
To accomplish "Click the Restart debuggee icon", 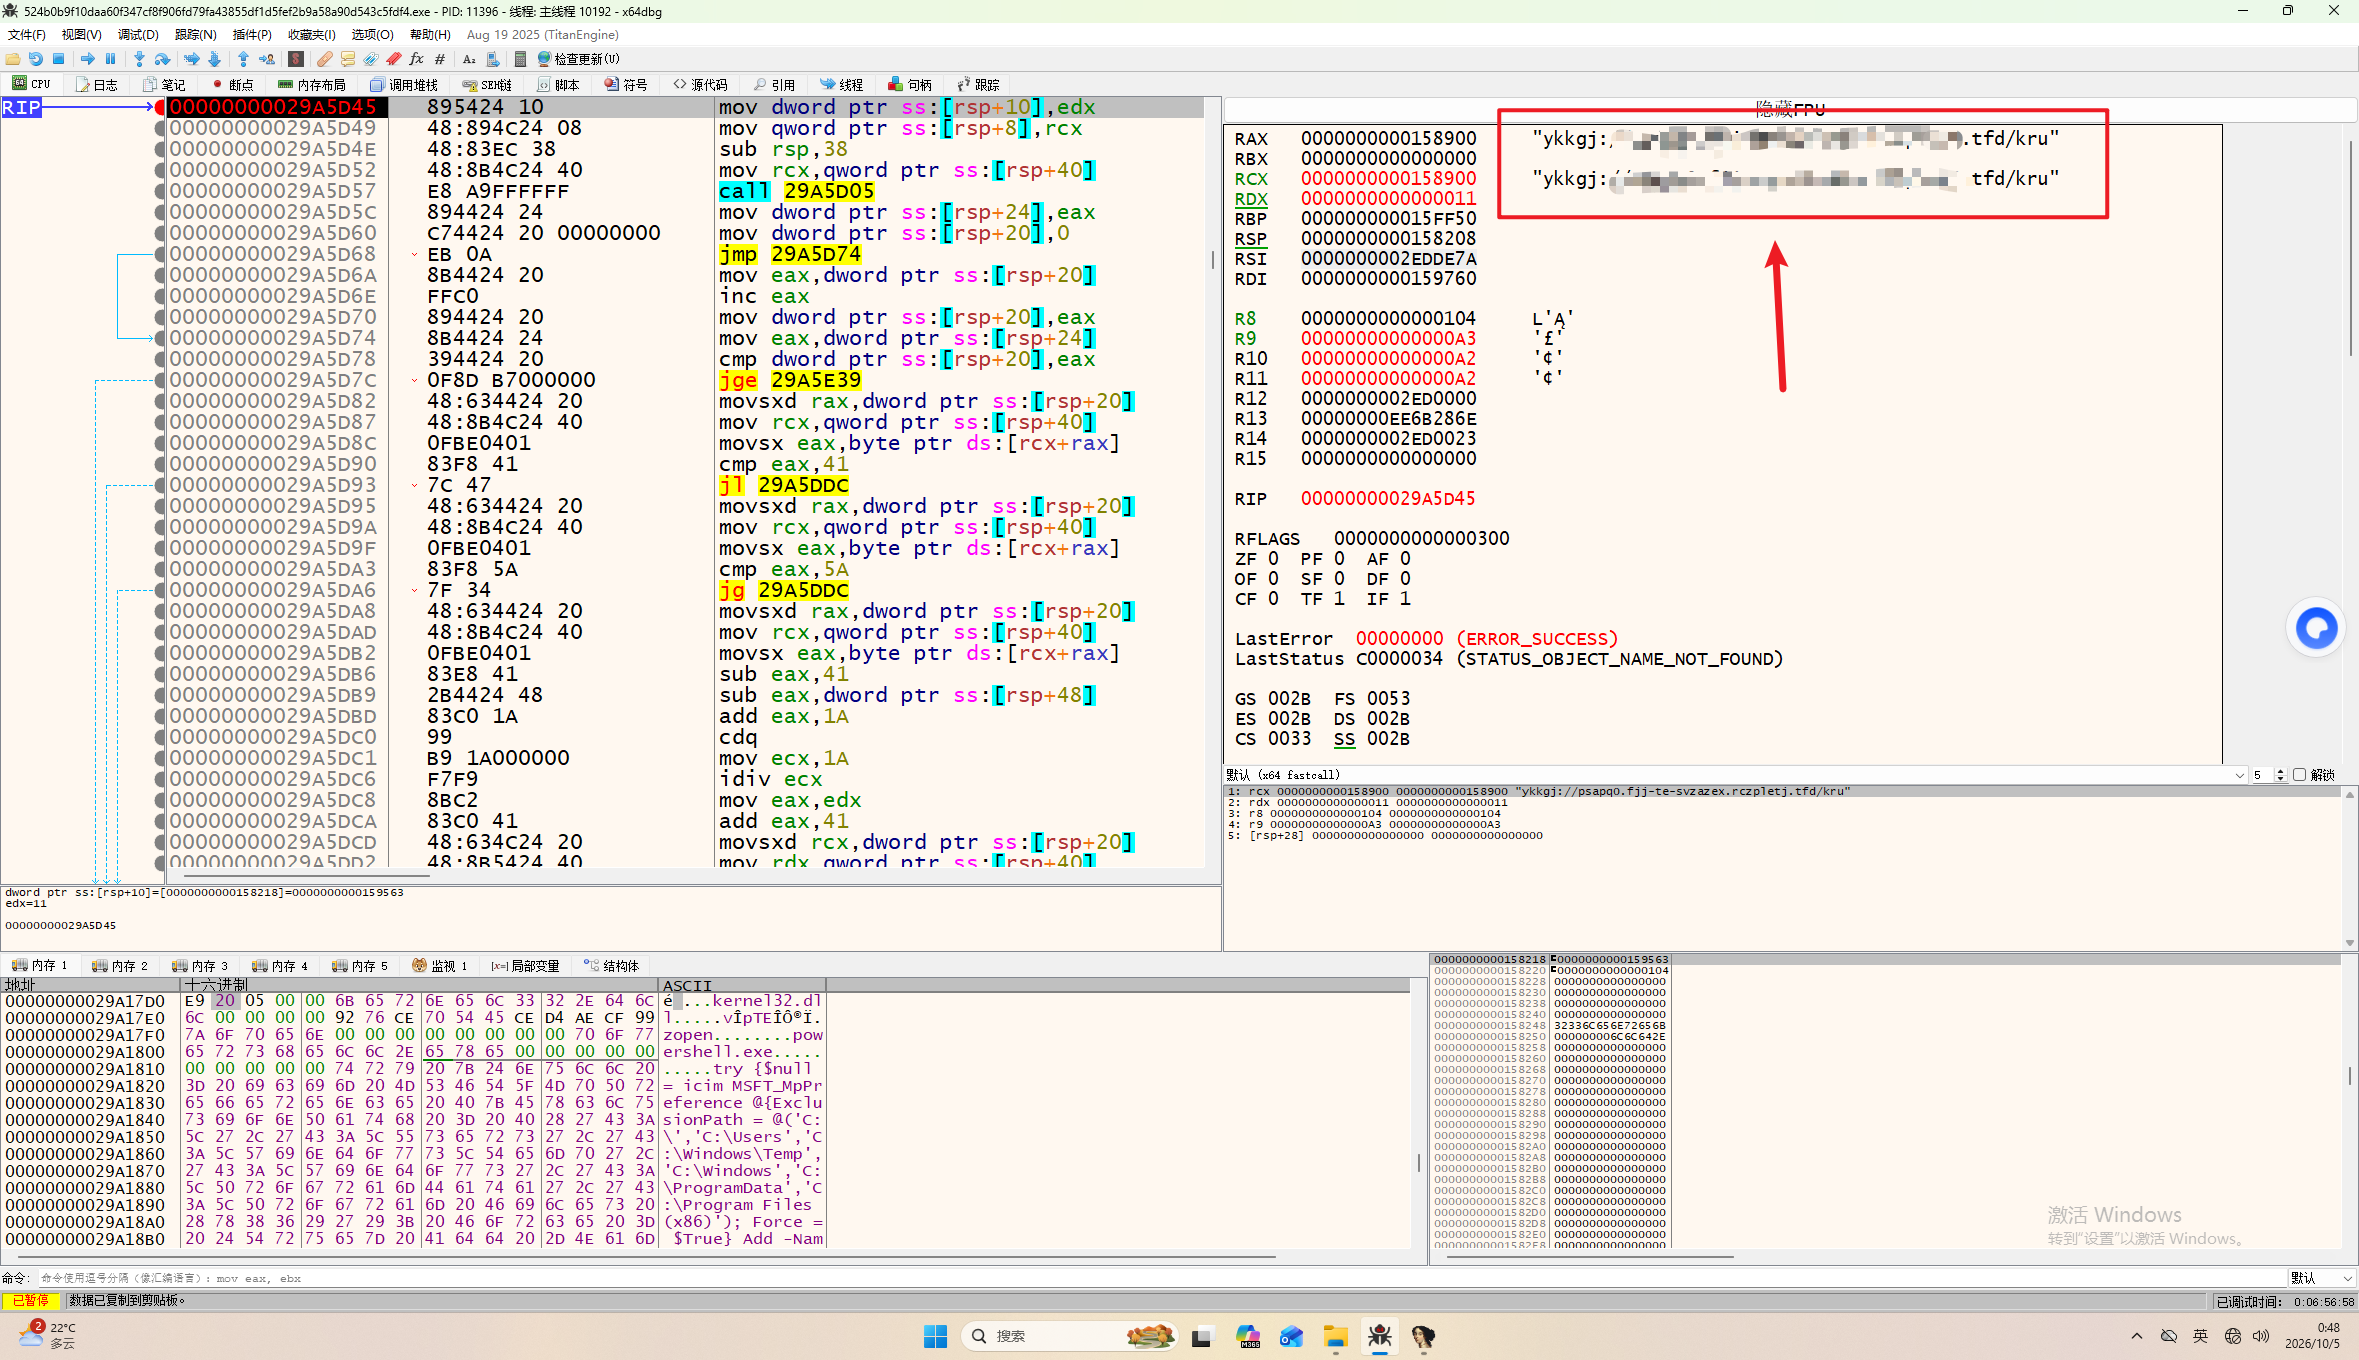I will (x=36, y=59).
